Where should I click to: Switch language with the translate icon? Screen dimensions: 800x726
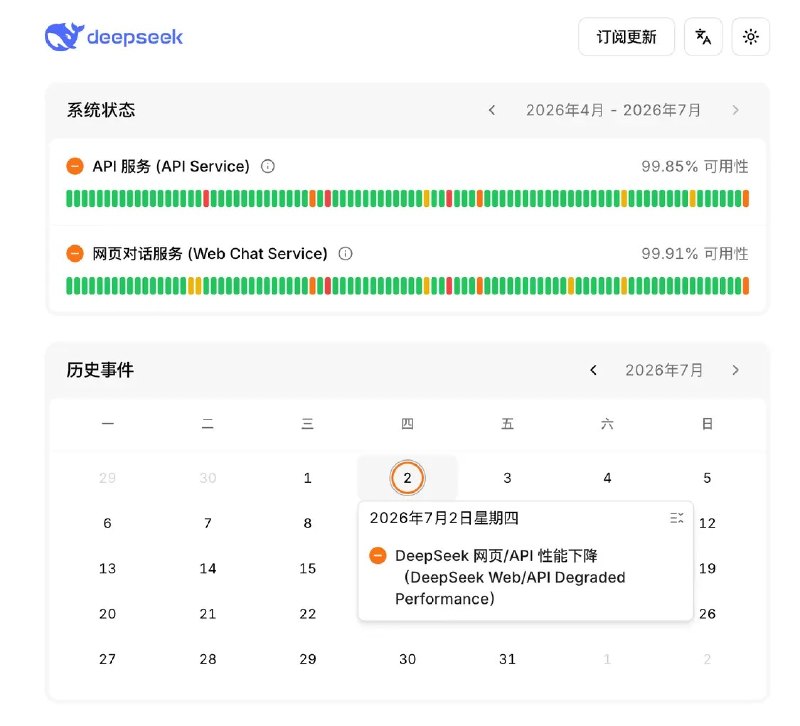pos(703,37)
